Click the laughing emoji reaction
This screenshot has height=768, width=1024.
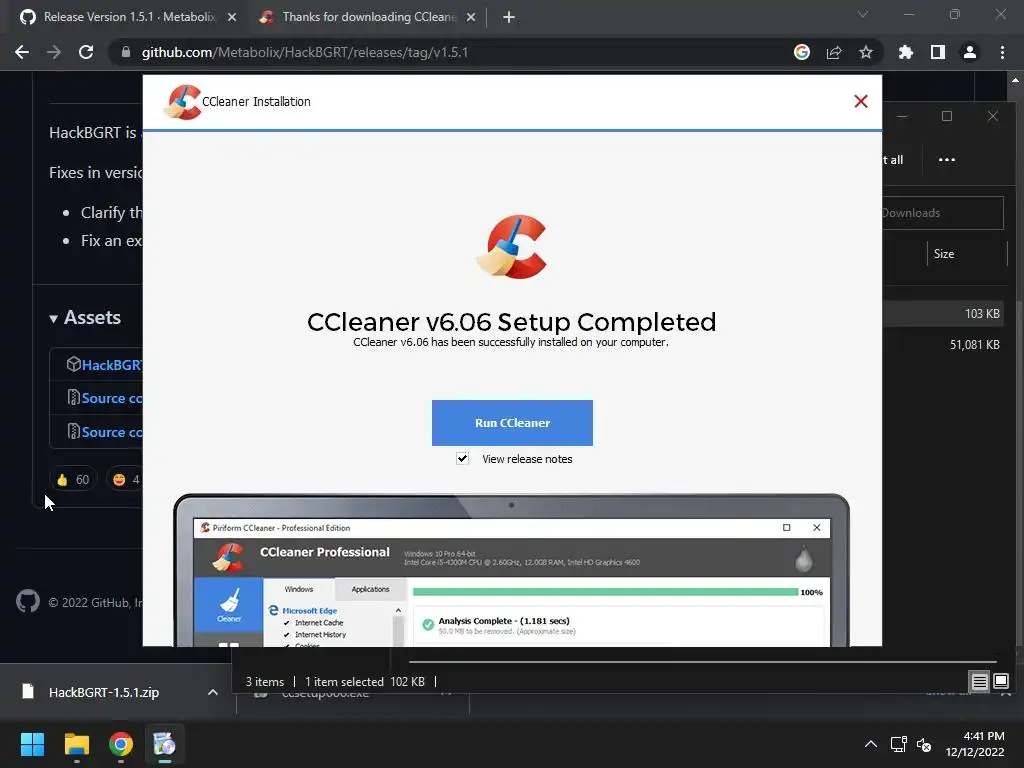[x=125, y=479]
